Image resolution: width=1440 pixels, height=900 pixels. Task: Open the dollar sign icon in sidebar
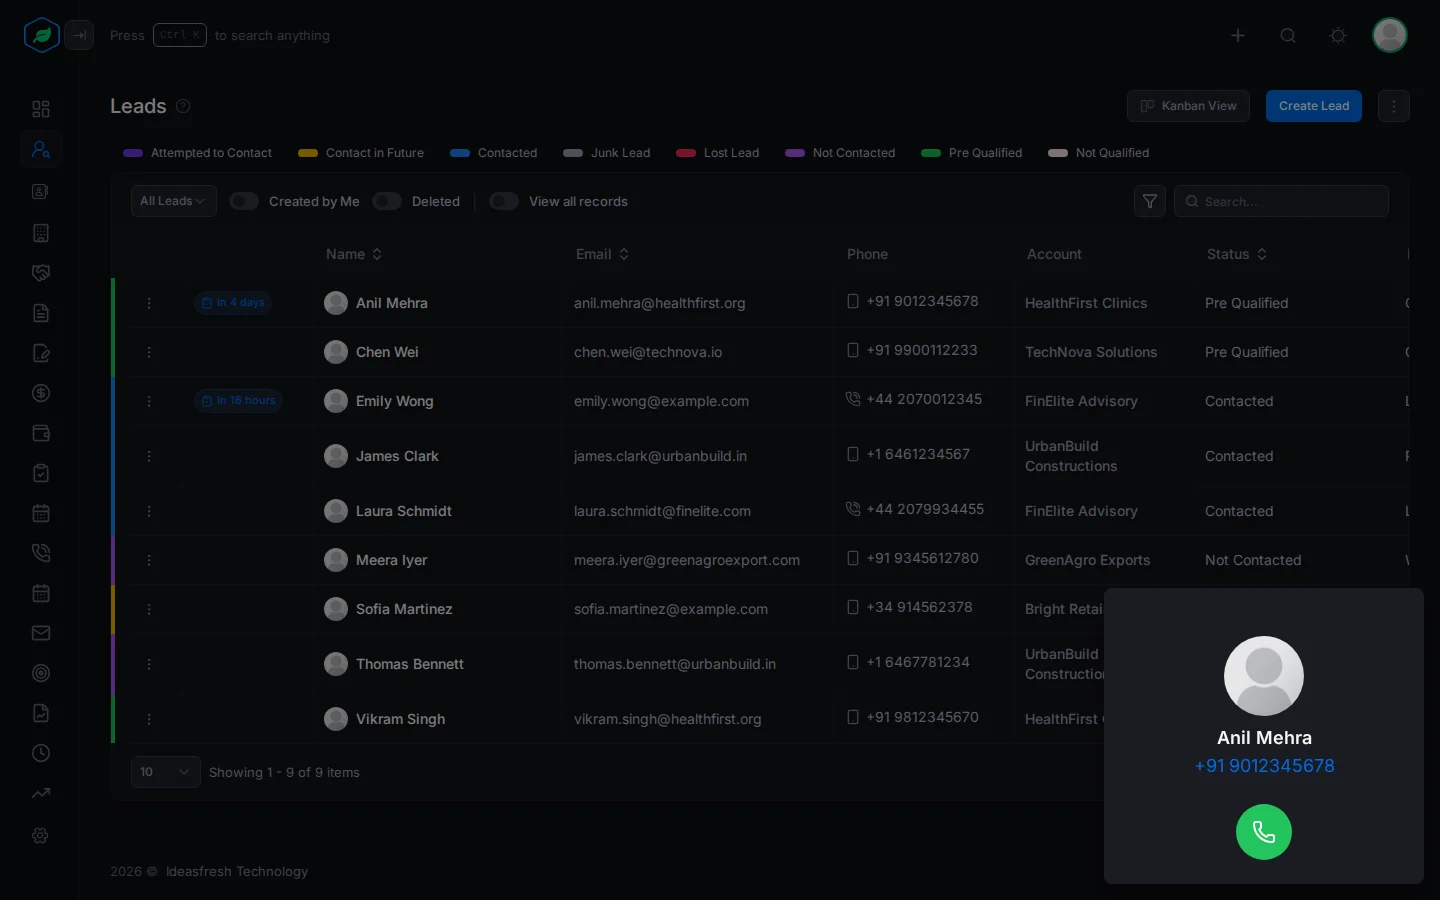41,393
